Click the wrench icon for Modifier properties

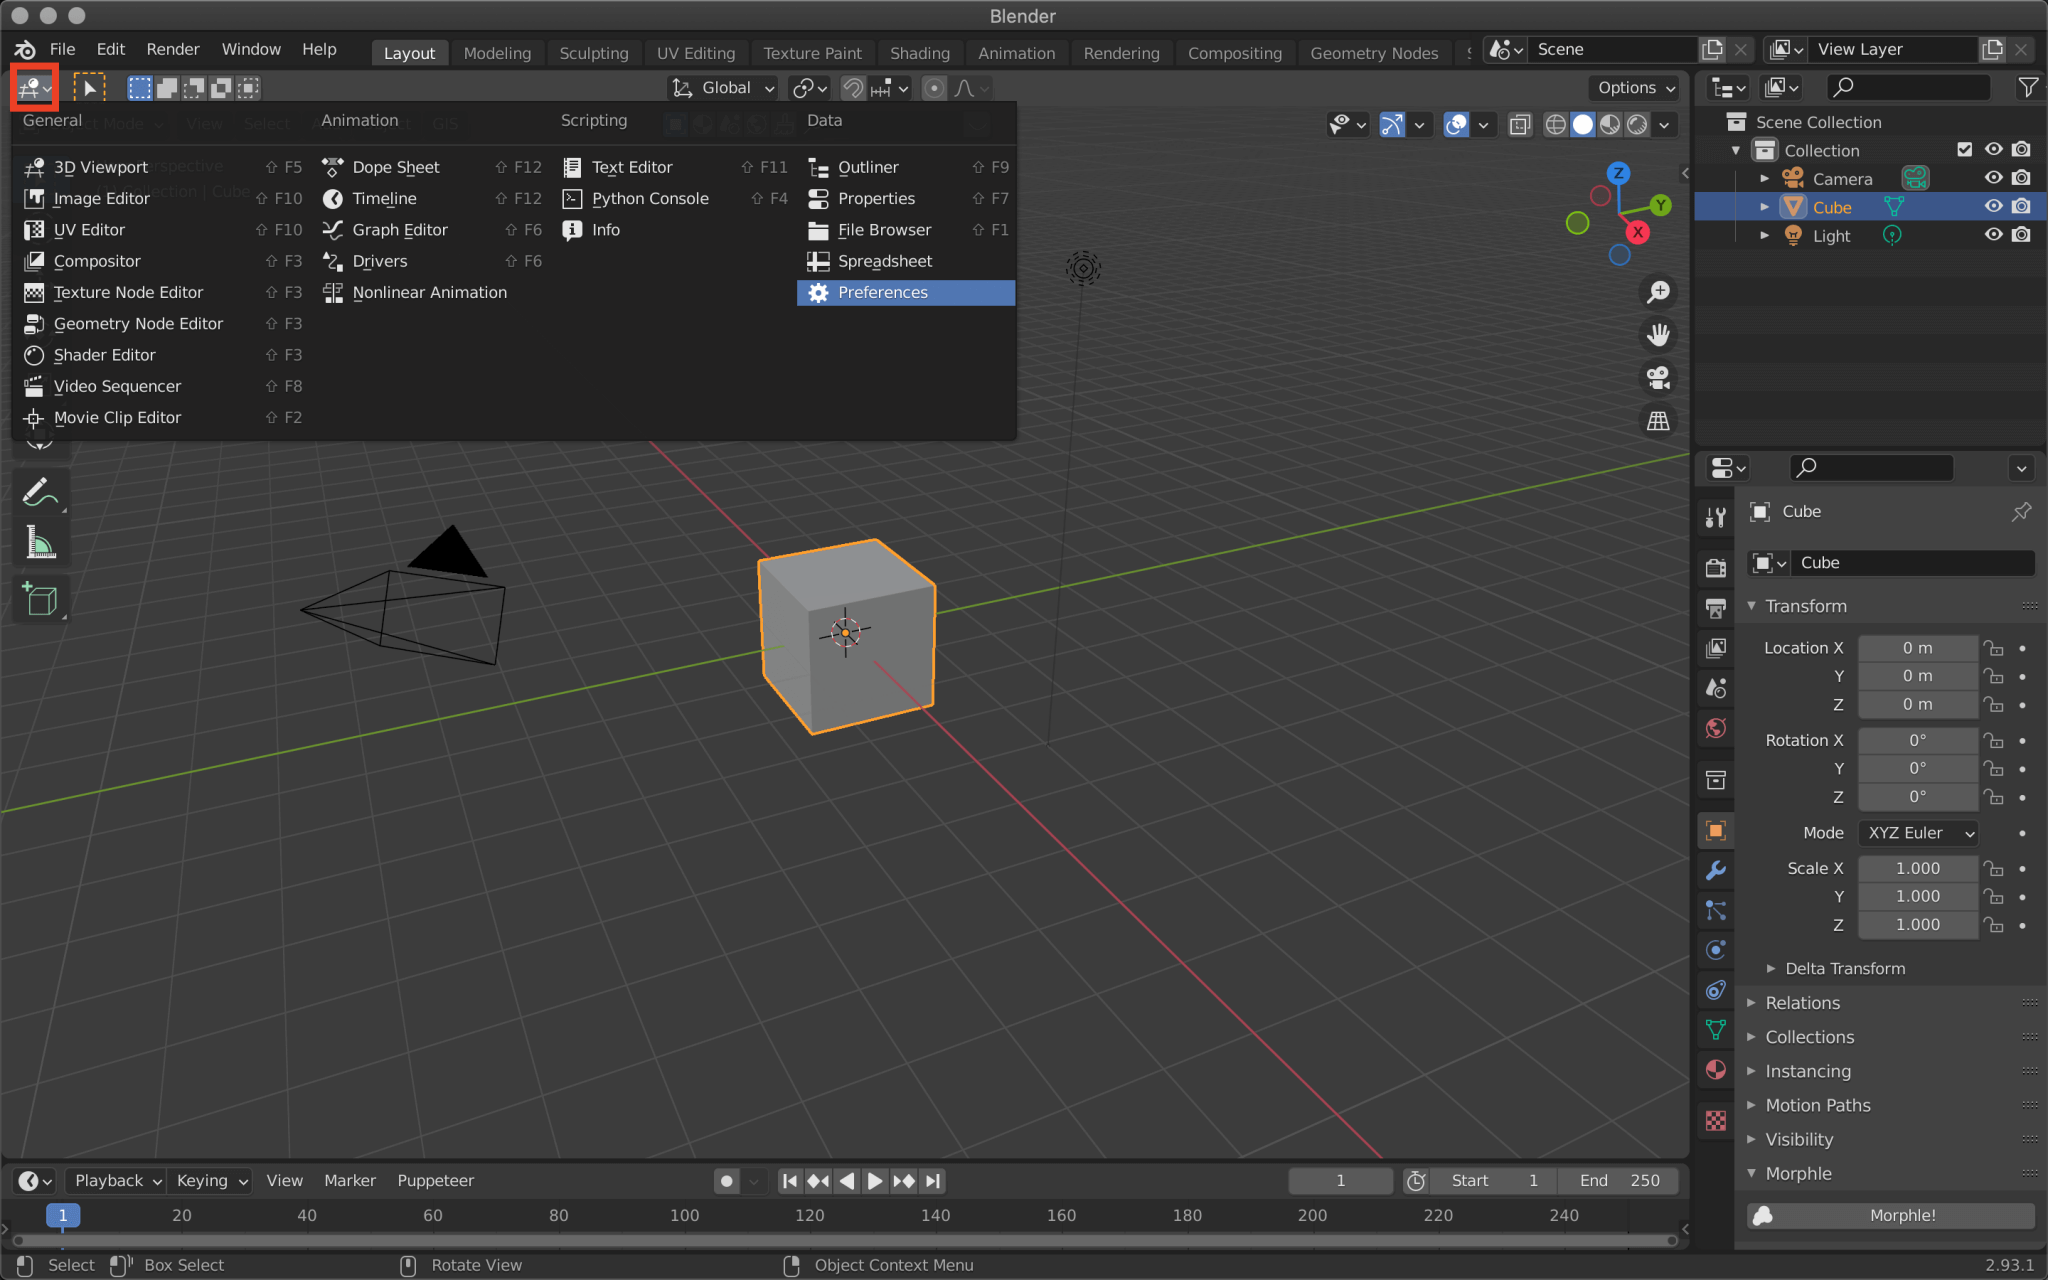[1716, 871]
